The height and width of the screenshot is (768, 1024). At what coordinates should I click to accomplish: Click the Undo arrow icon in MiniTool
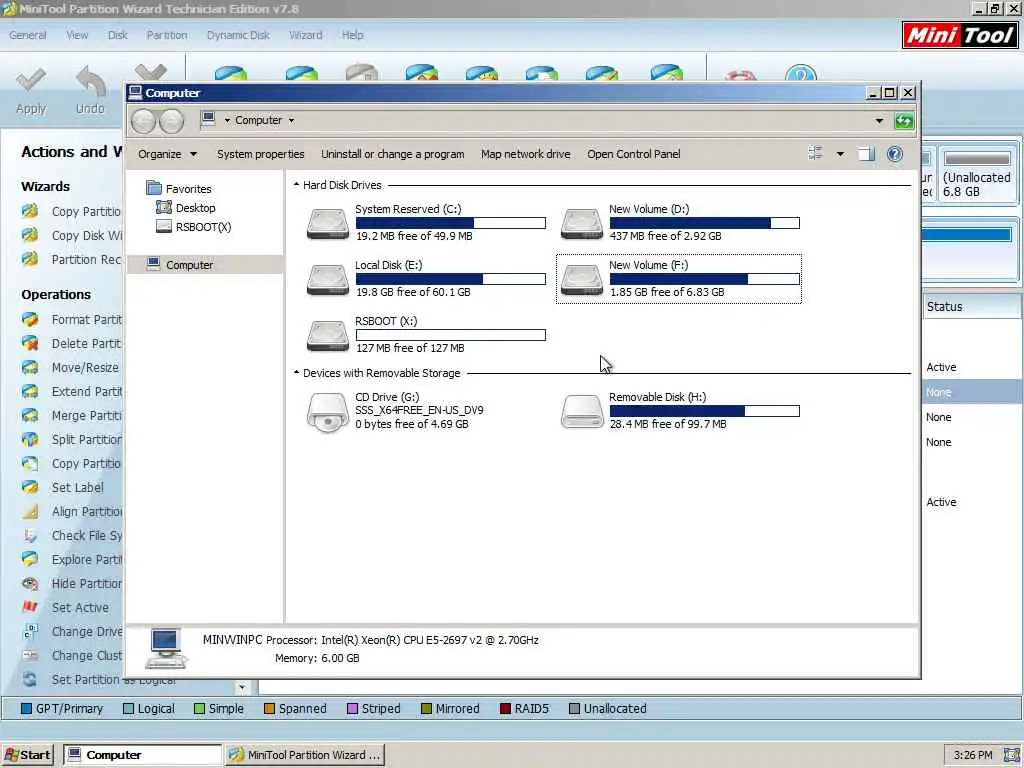(x=91, y=81)
